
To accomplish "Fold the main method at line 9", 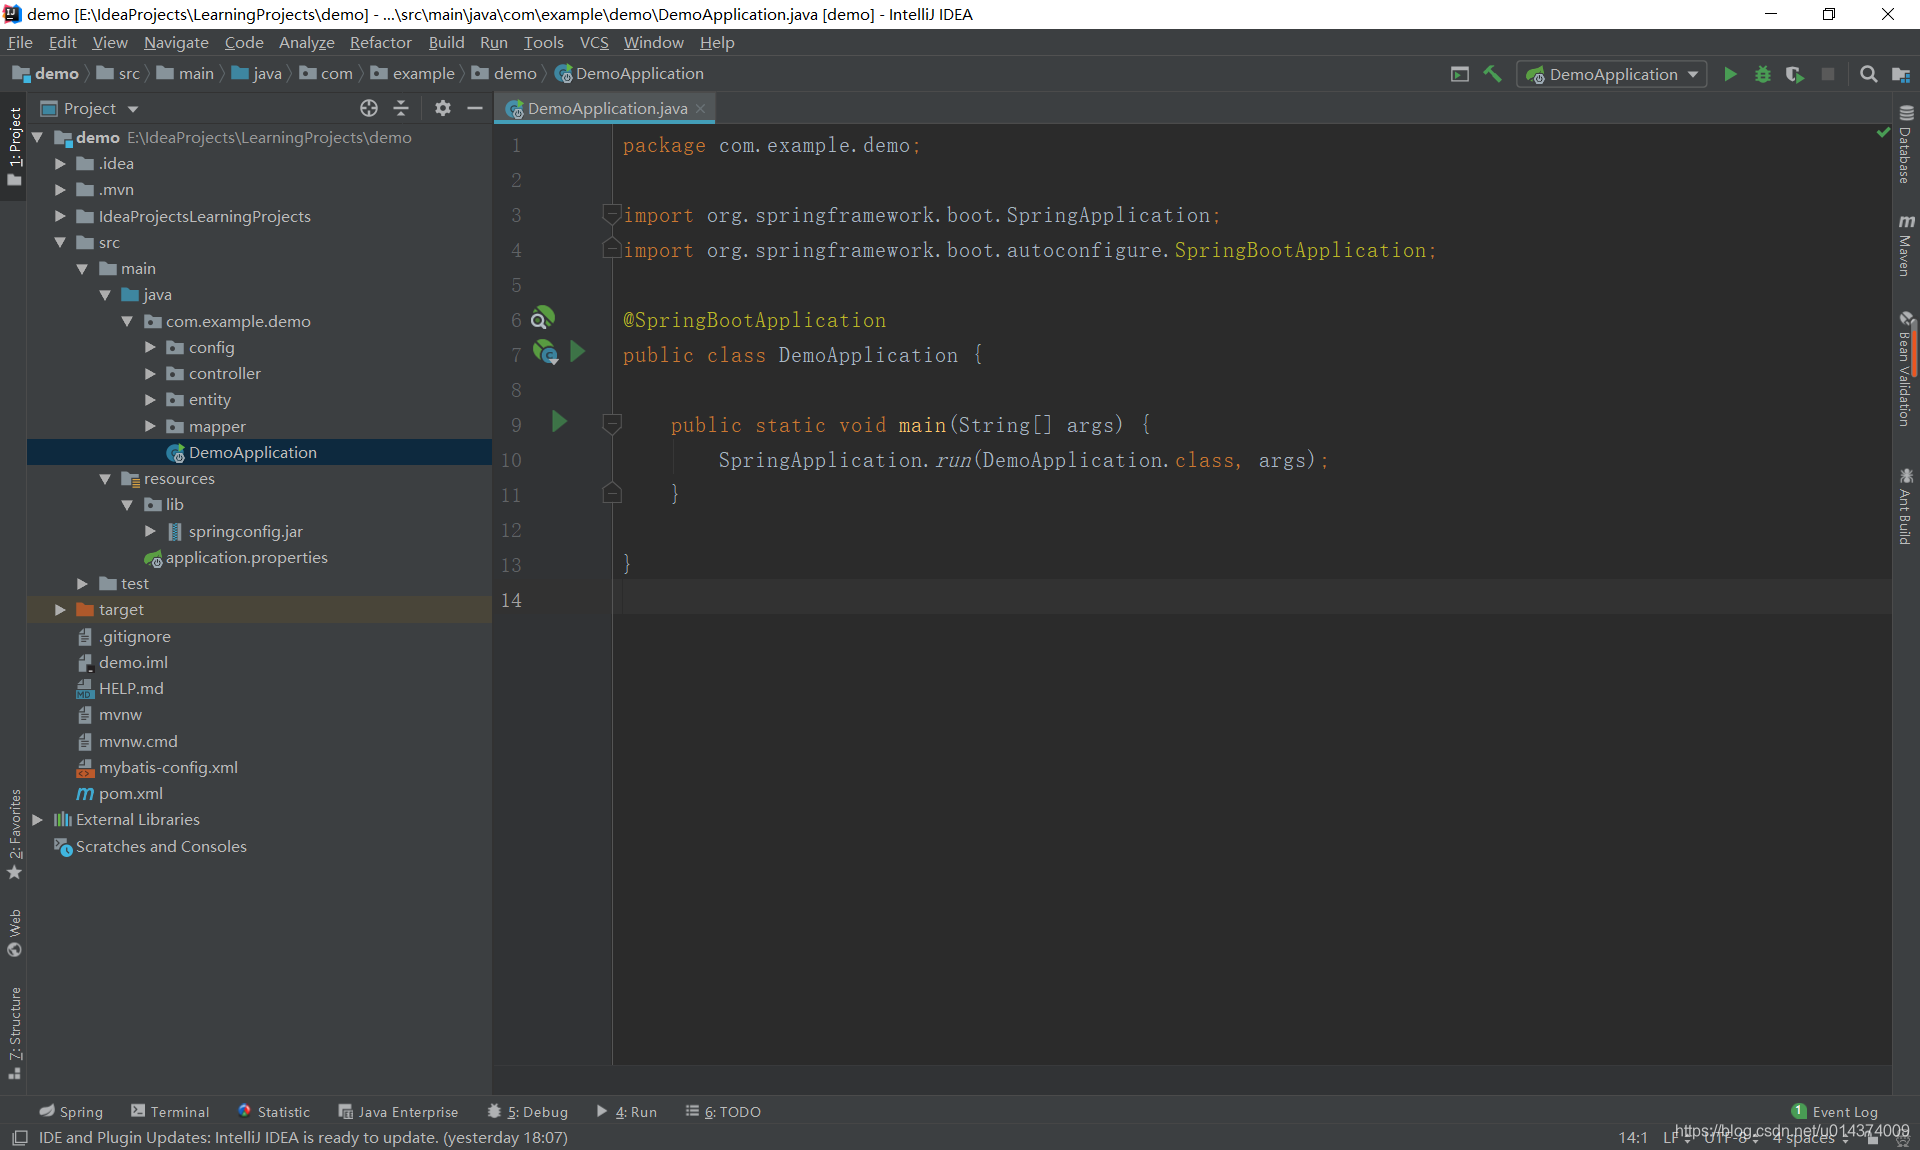I will [x=612, y=423].
